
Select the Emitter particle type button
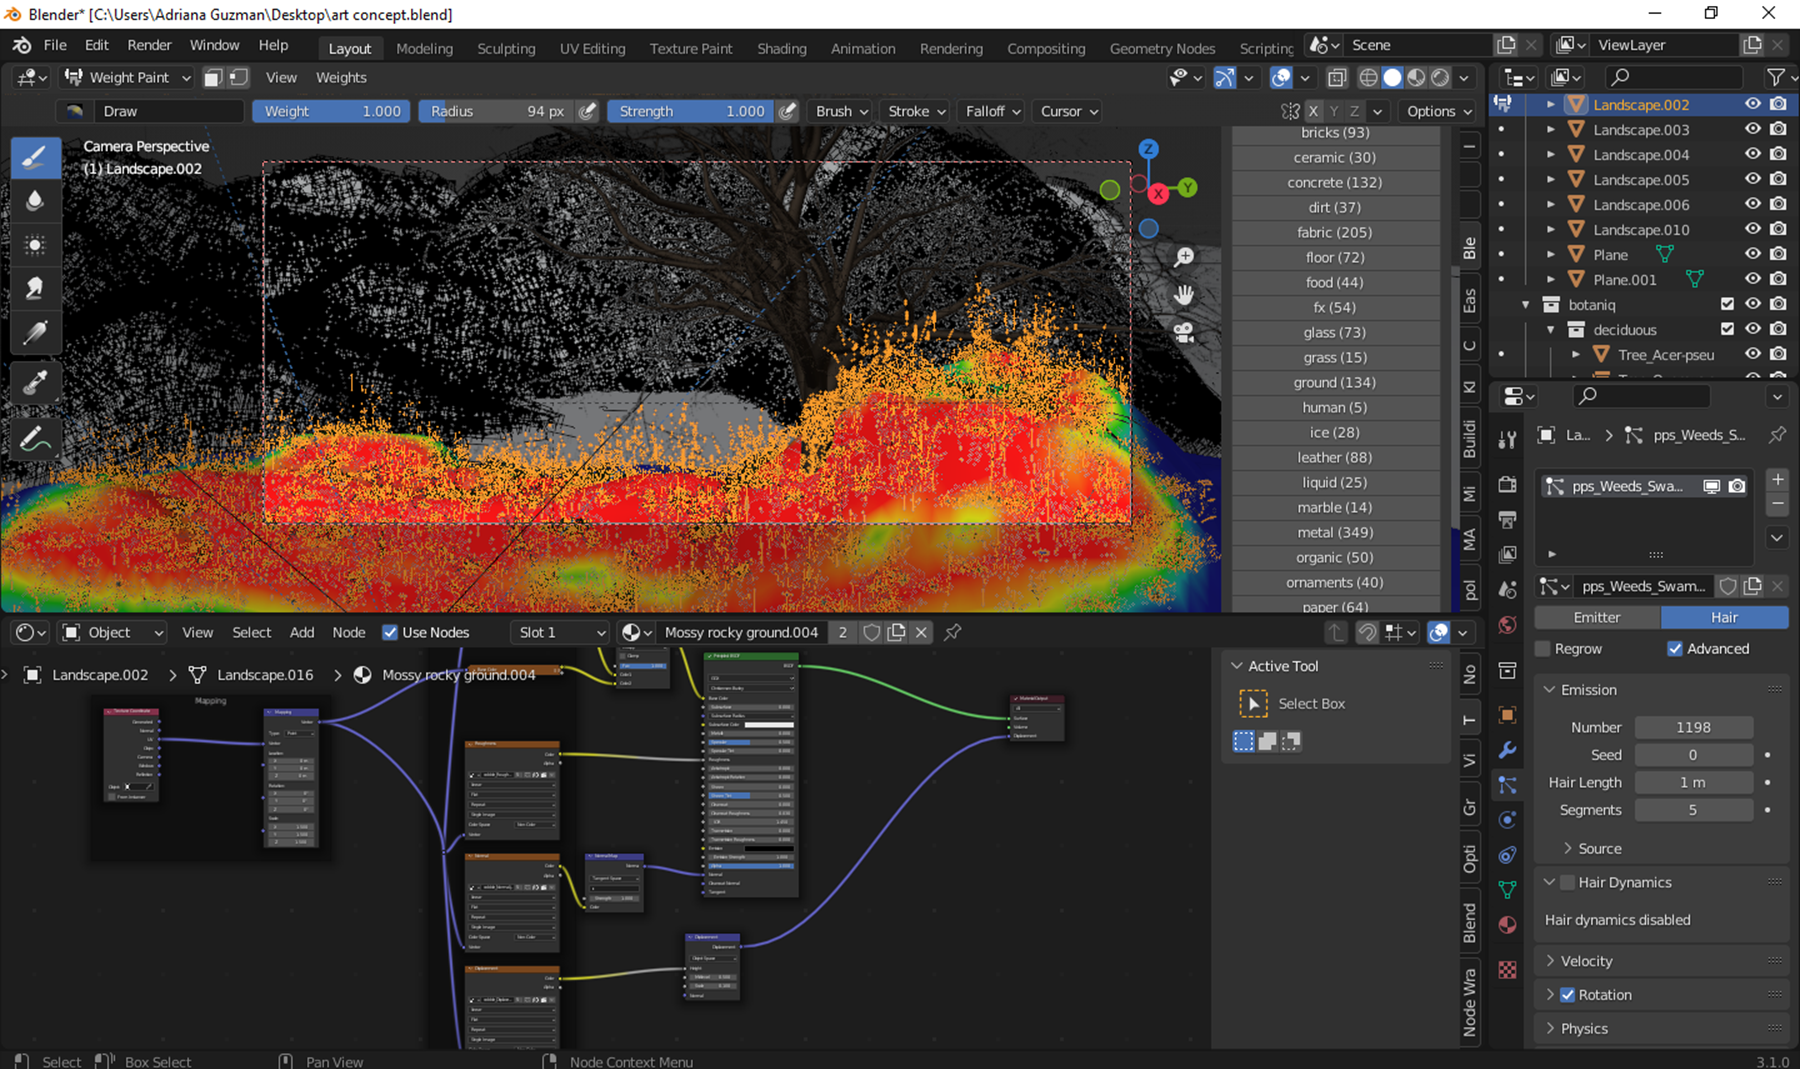pos(1597,617)
